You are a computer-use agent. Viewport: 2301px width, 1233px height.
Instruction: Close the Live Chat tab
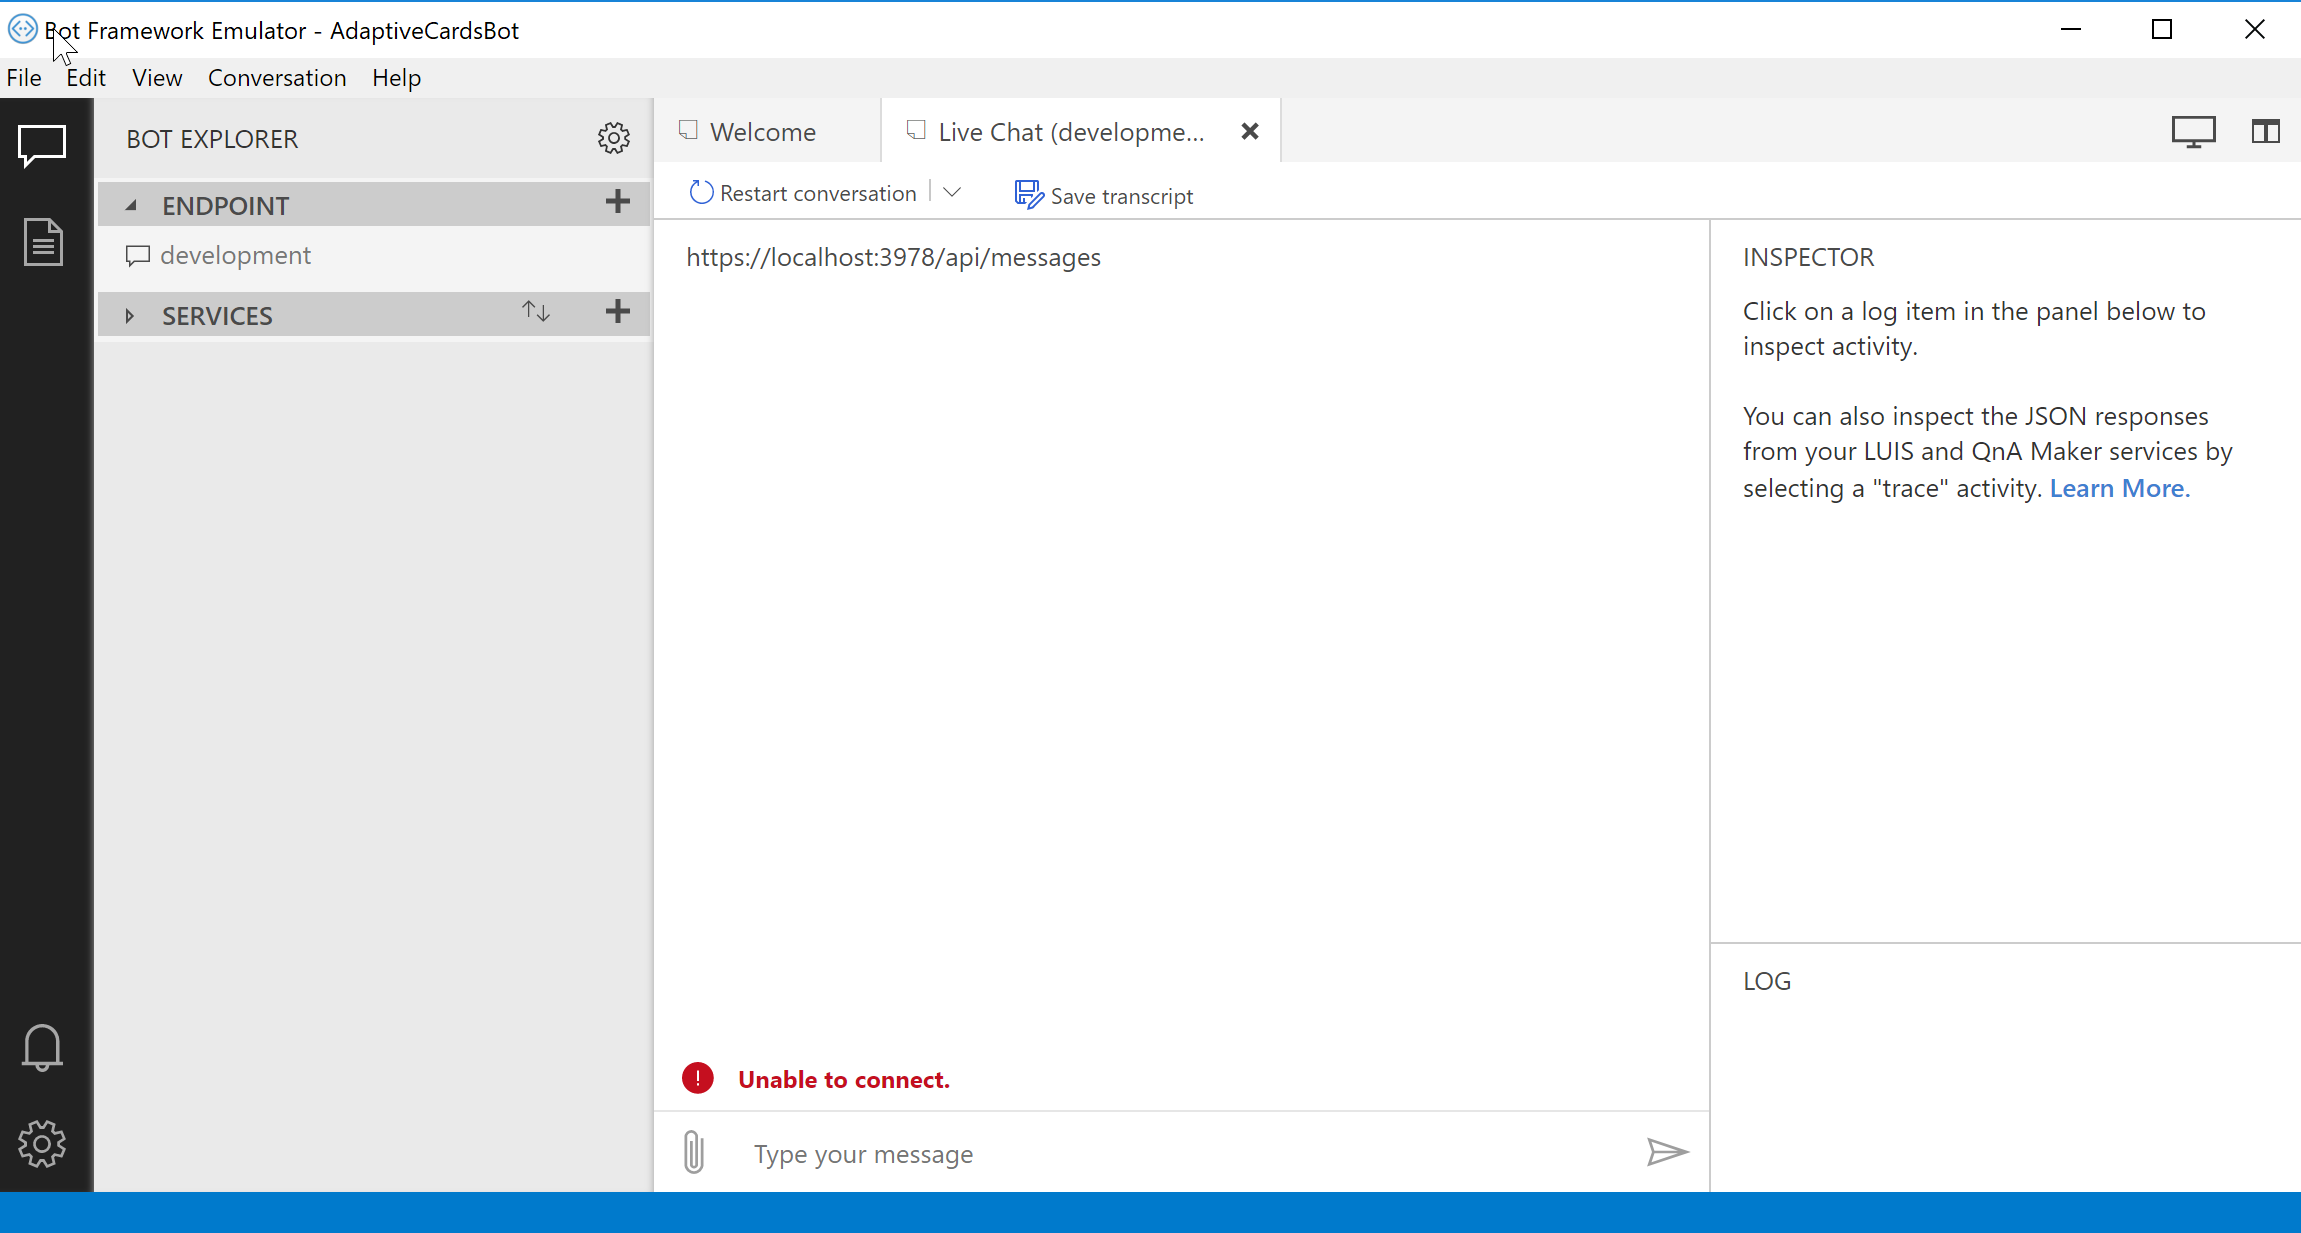point(1250,131)
